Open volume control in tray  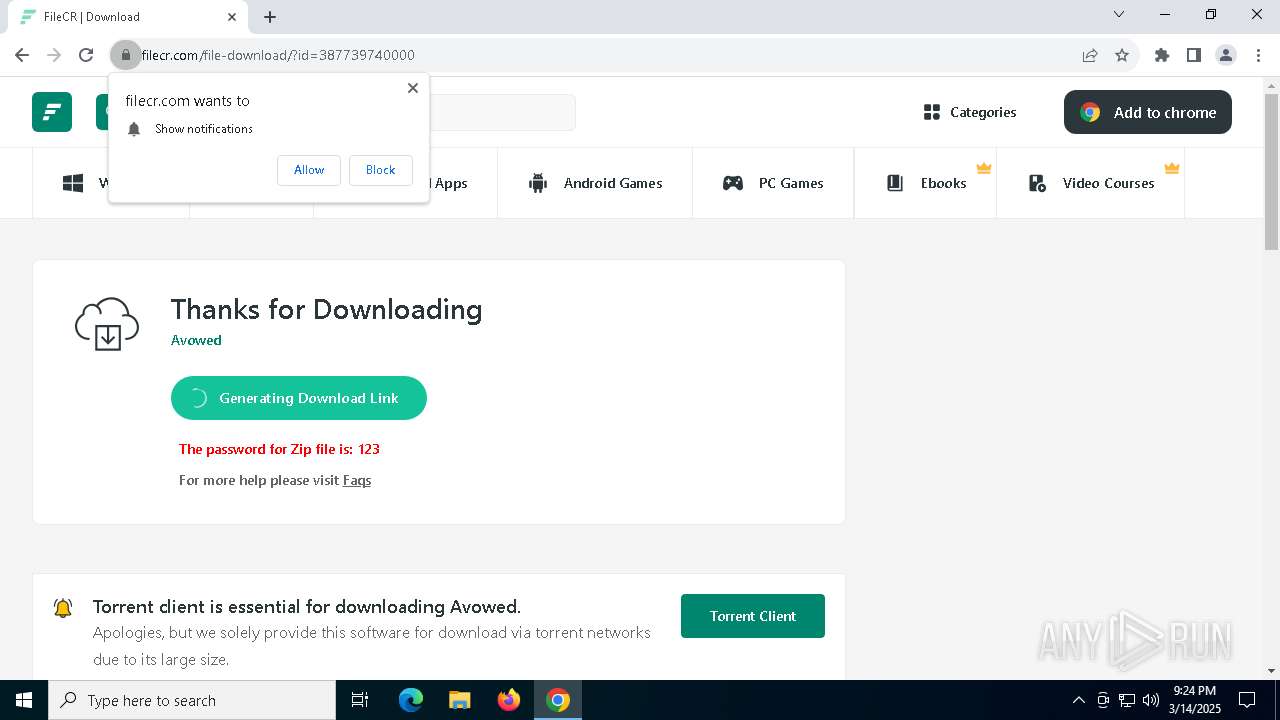click(x=1151, y=700)
